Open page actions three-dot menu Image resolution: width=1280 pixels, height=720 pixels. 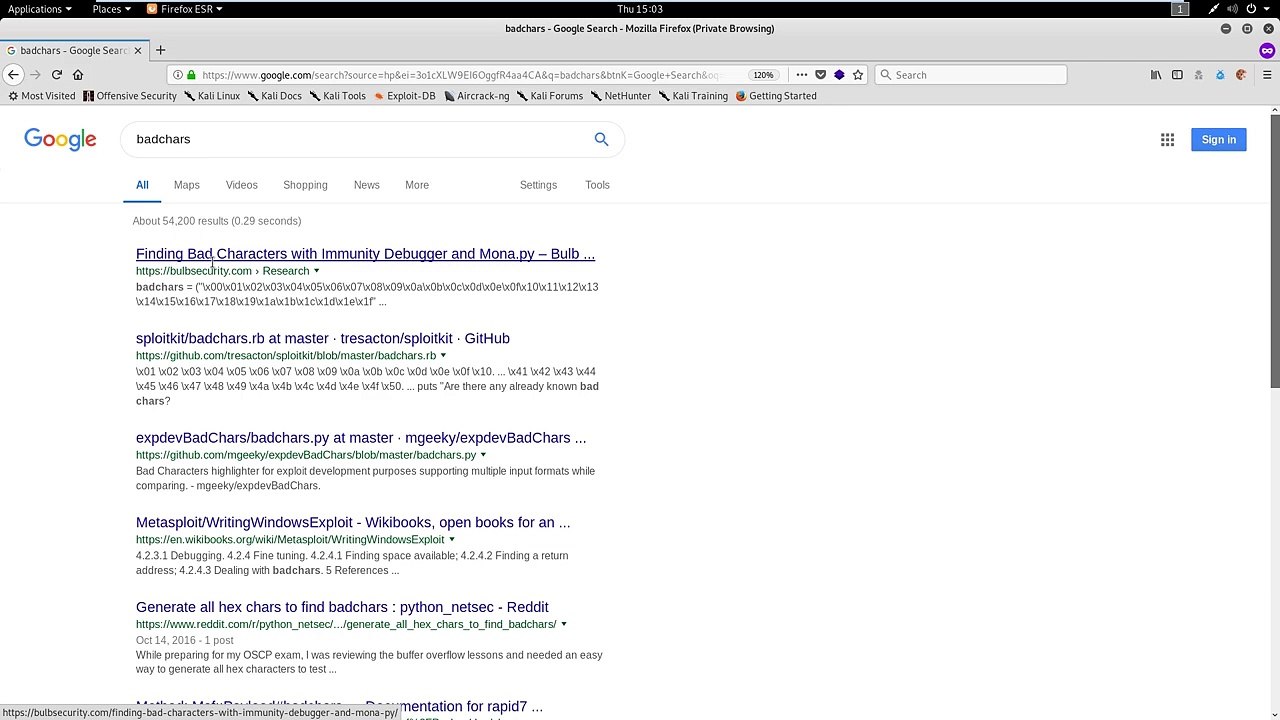(801, 75)
